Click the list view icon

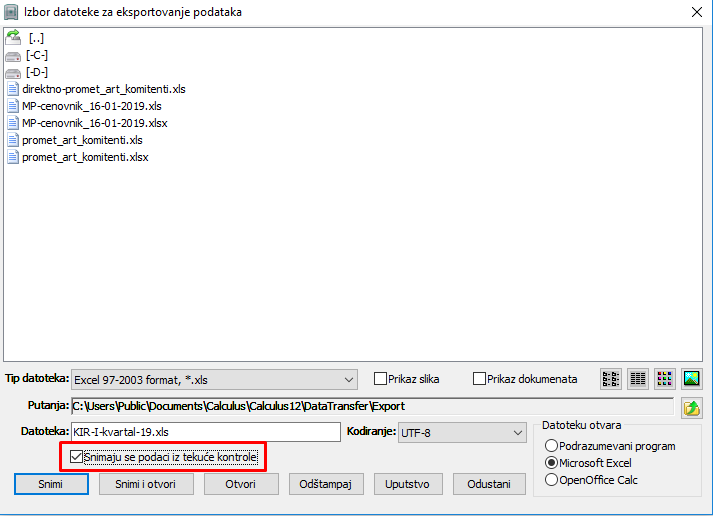(x=610, y=379)
